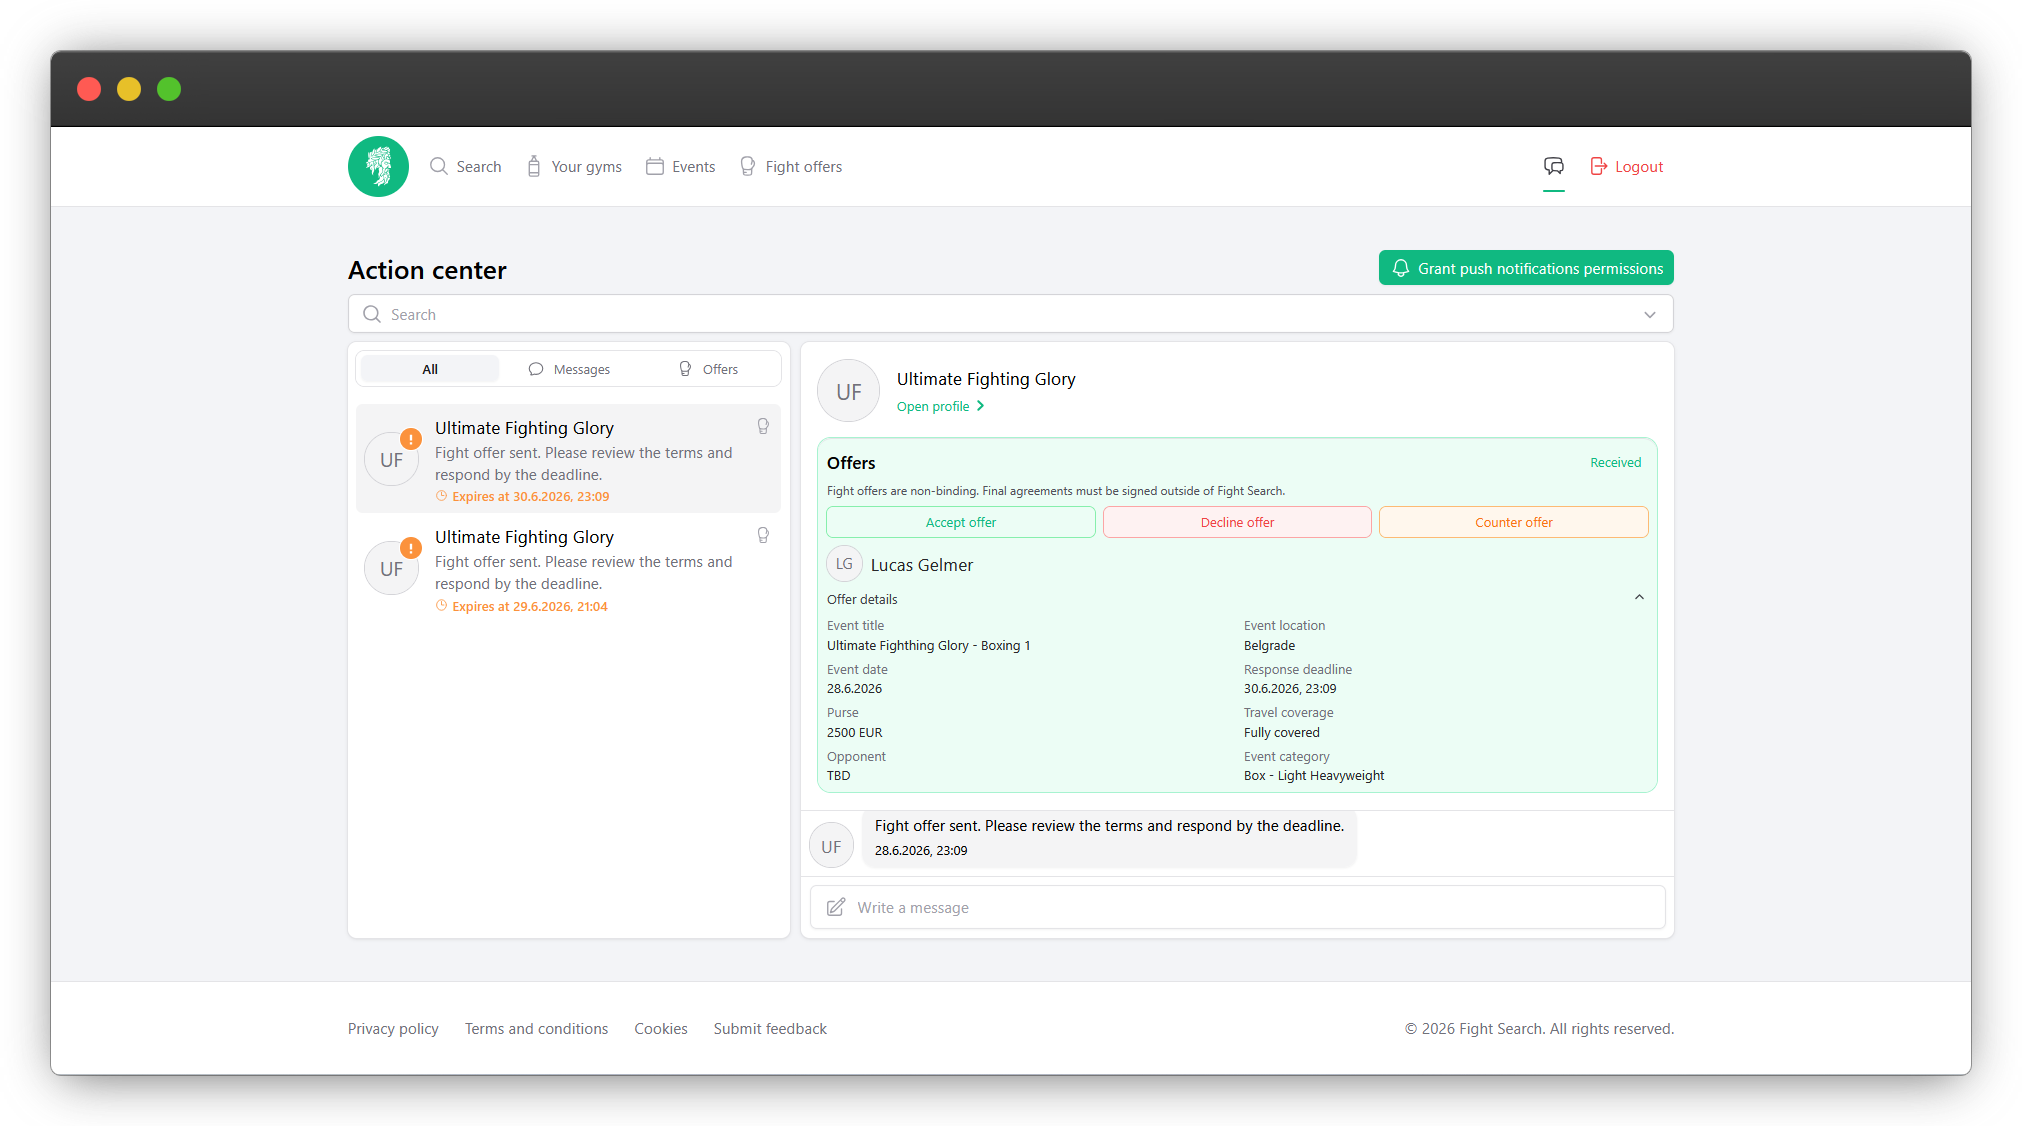Click the pencil icon in message box
Image resolution: width=2022 pixels, height=1126 pixels.
pyautogui.click(x=836, y=907)
